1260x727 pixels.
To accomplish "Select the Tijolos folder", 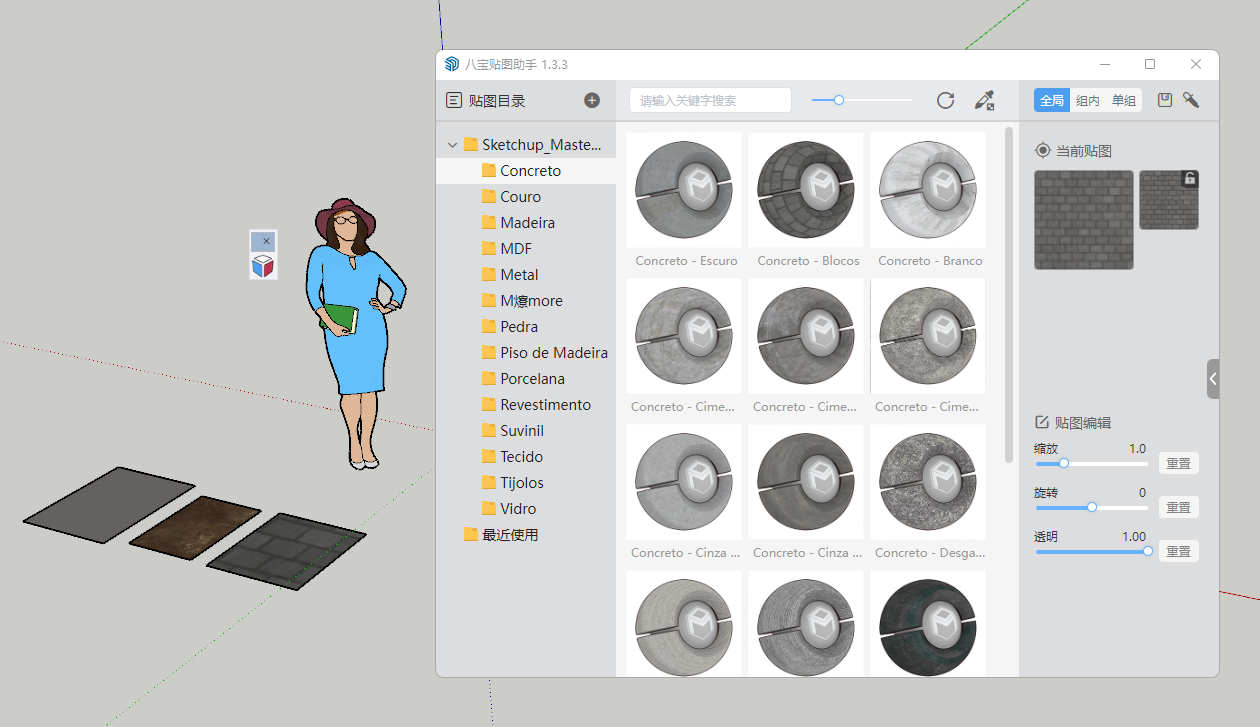I will (522, 483).
